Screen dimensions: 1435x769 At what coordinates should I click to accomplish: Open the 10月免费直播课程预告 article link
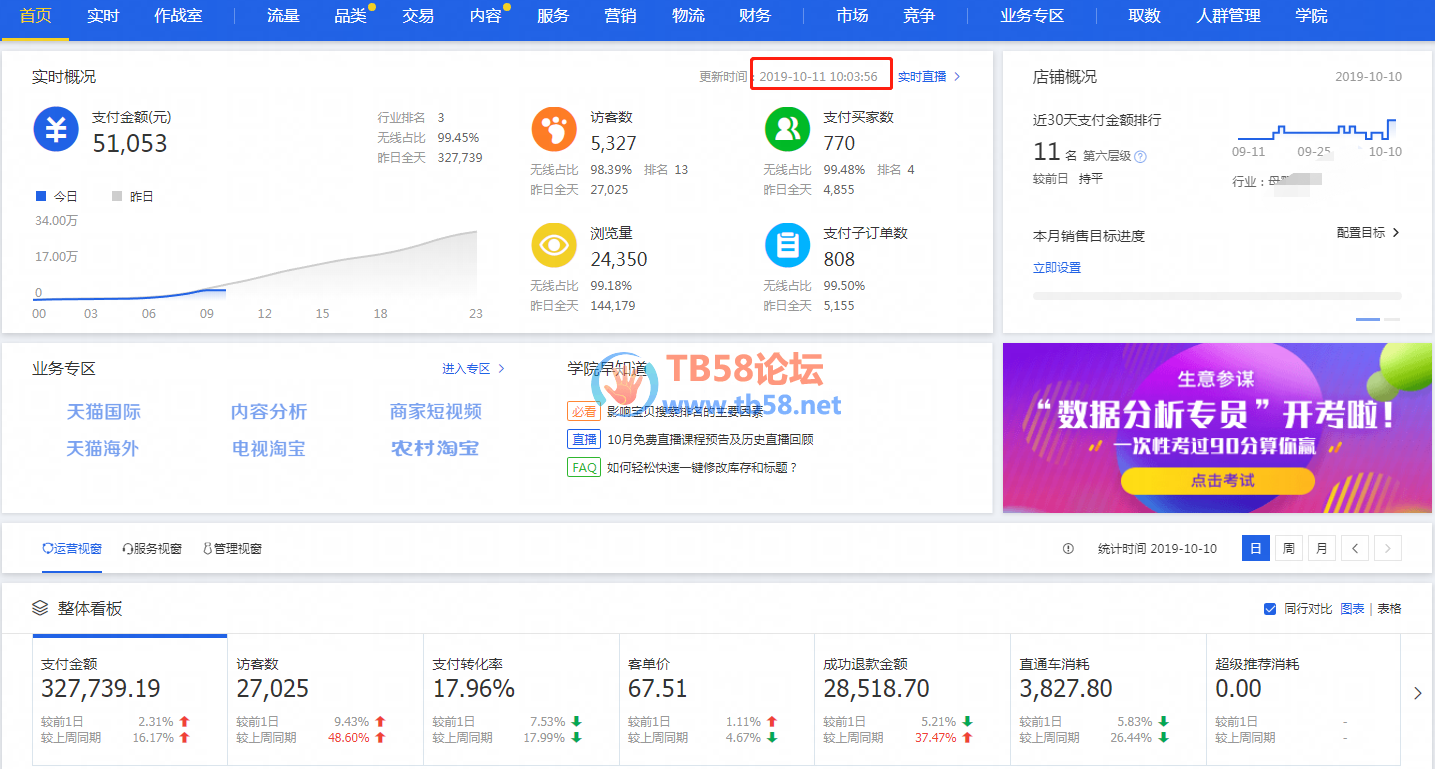[710, 439]
